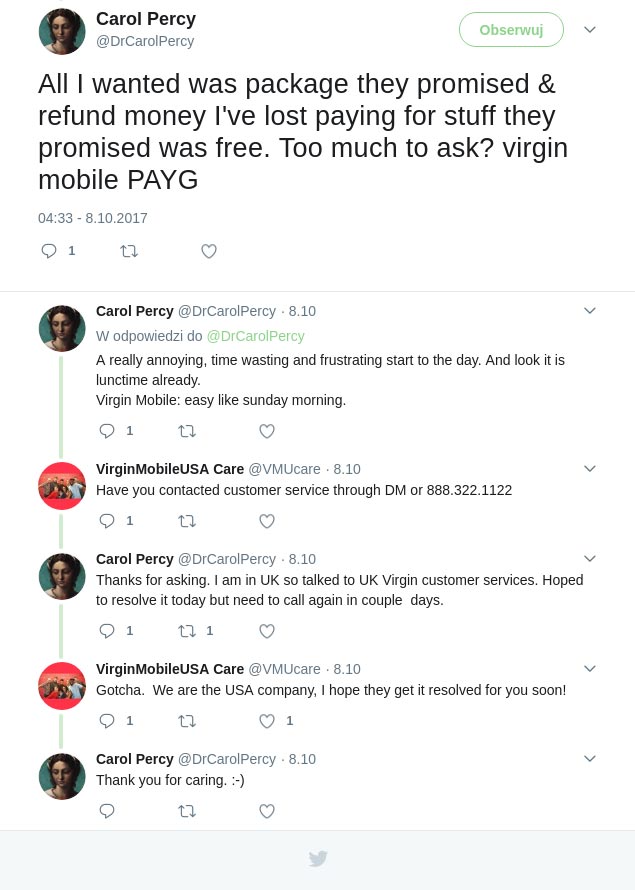Select the reply count on the main tweet
Viewport: 635px width, 890px height.
(x=71, y=251)
